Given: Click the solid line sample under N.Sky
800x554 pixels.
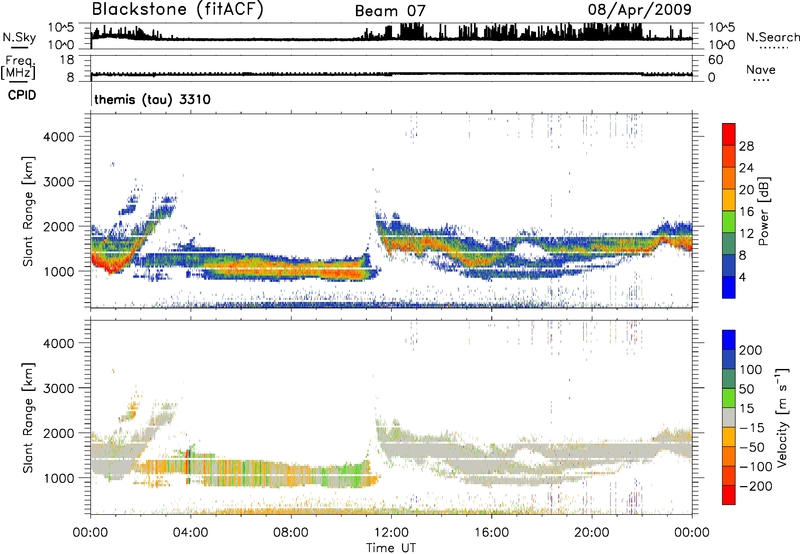Looking at the screenshot, I should coord(19,47).
